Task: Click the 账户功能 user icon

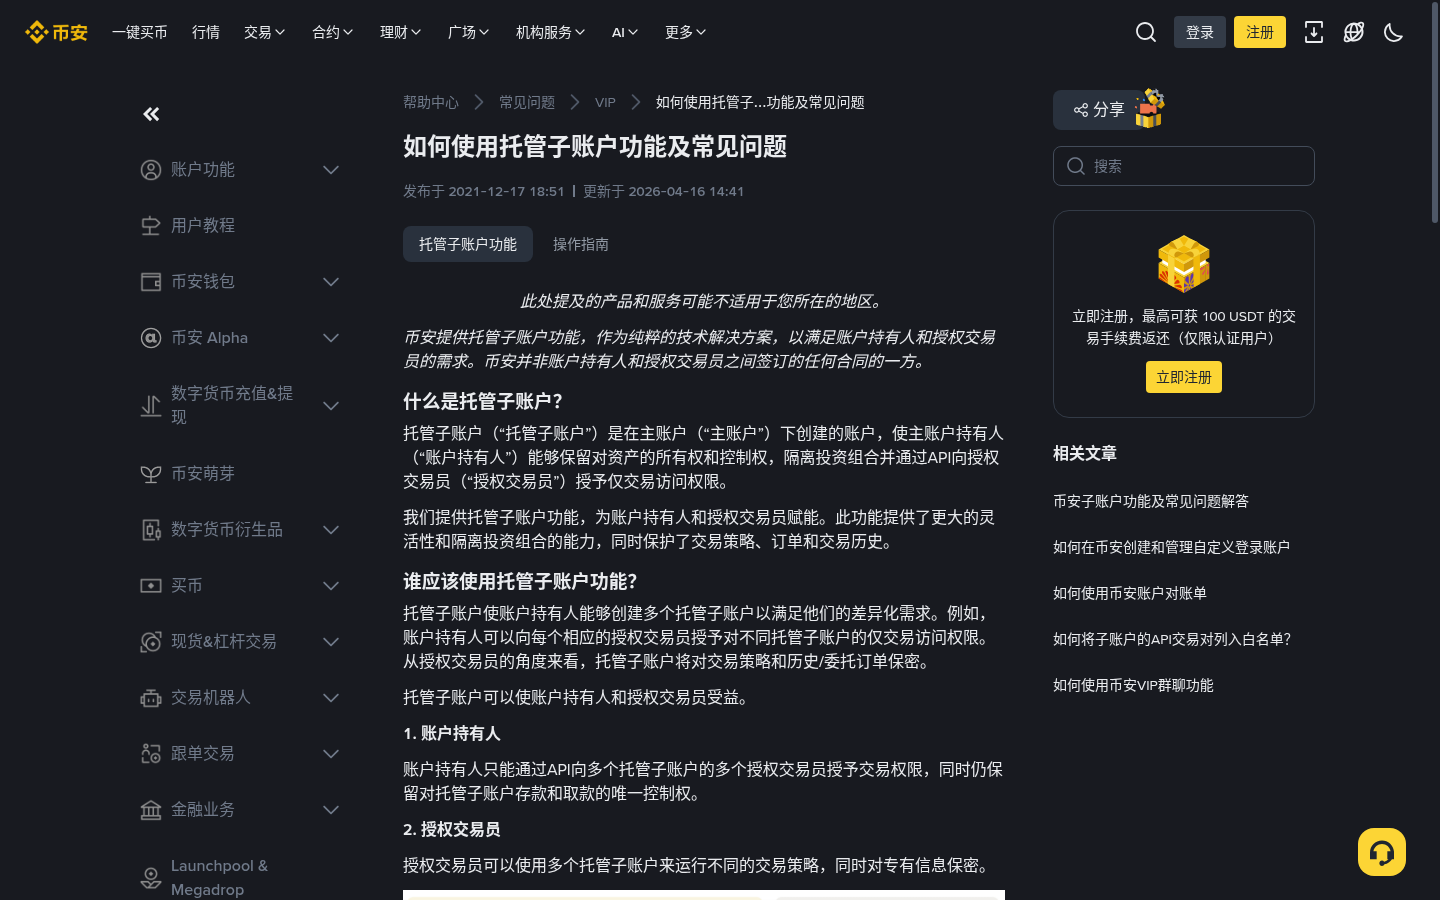Action: (151, 170)
